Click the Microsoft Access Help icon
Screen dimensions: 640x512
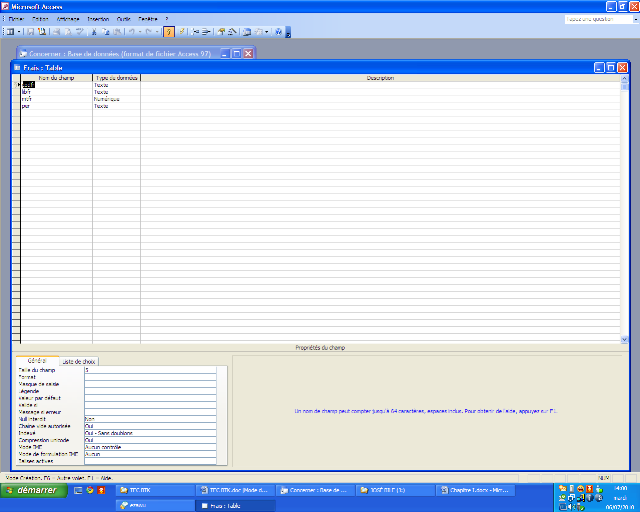(280, 32)
